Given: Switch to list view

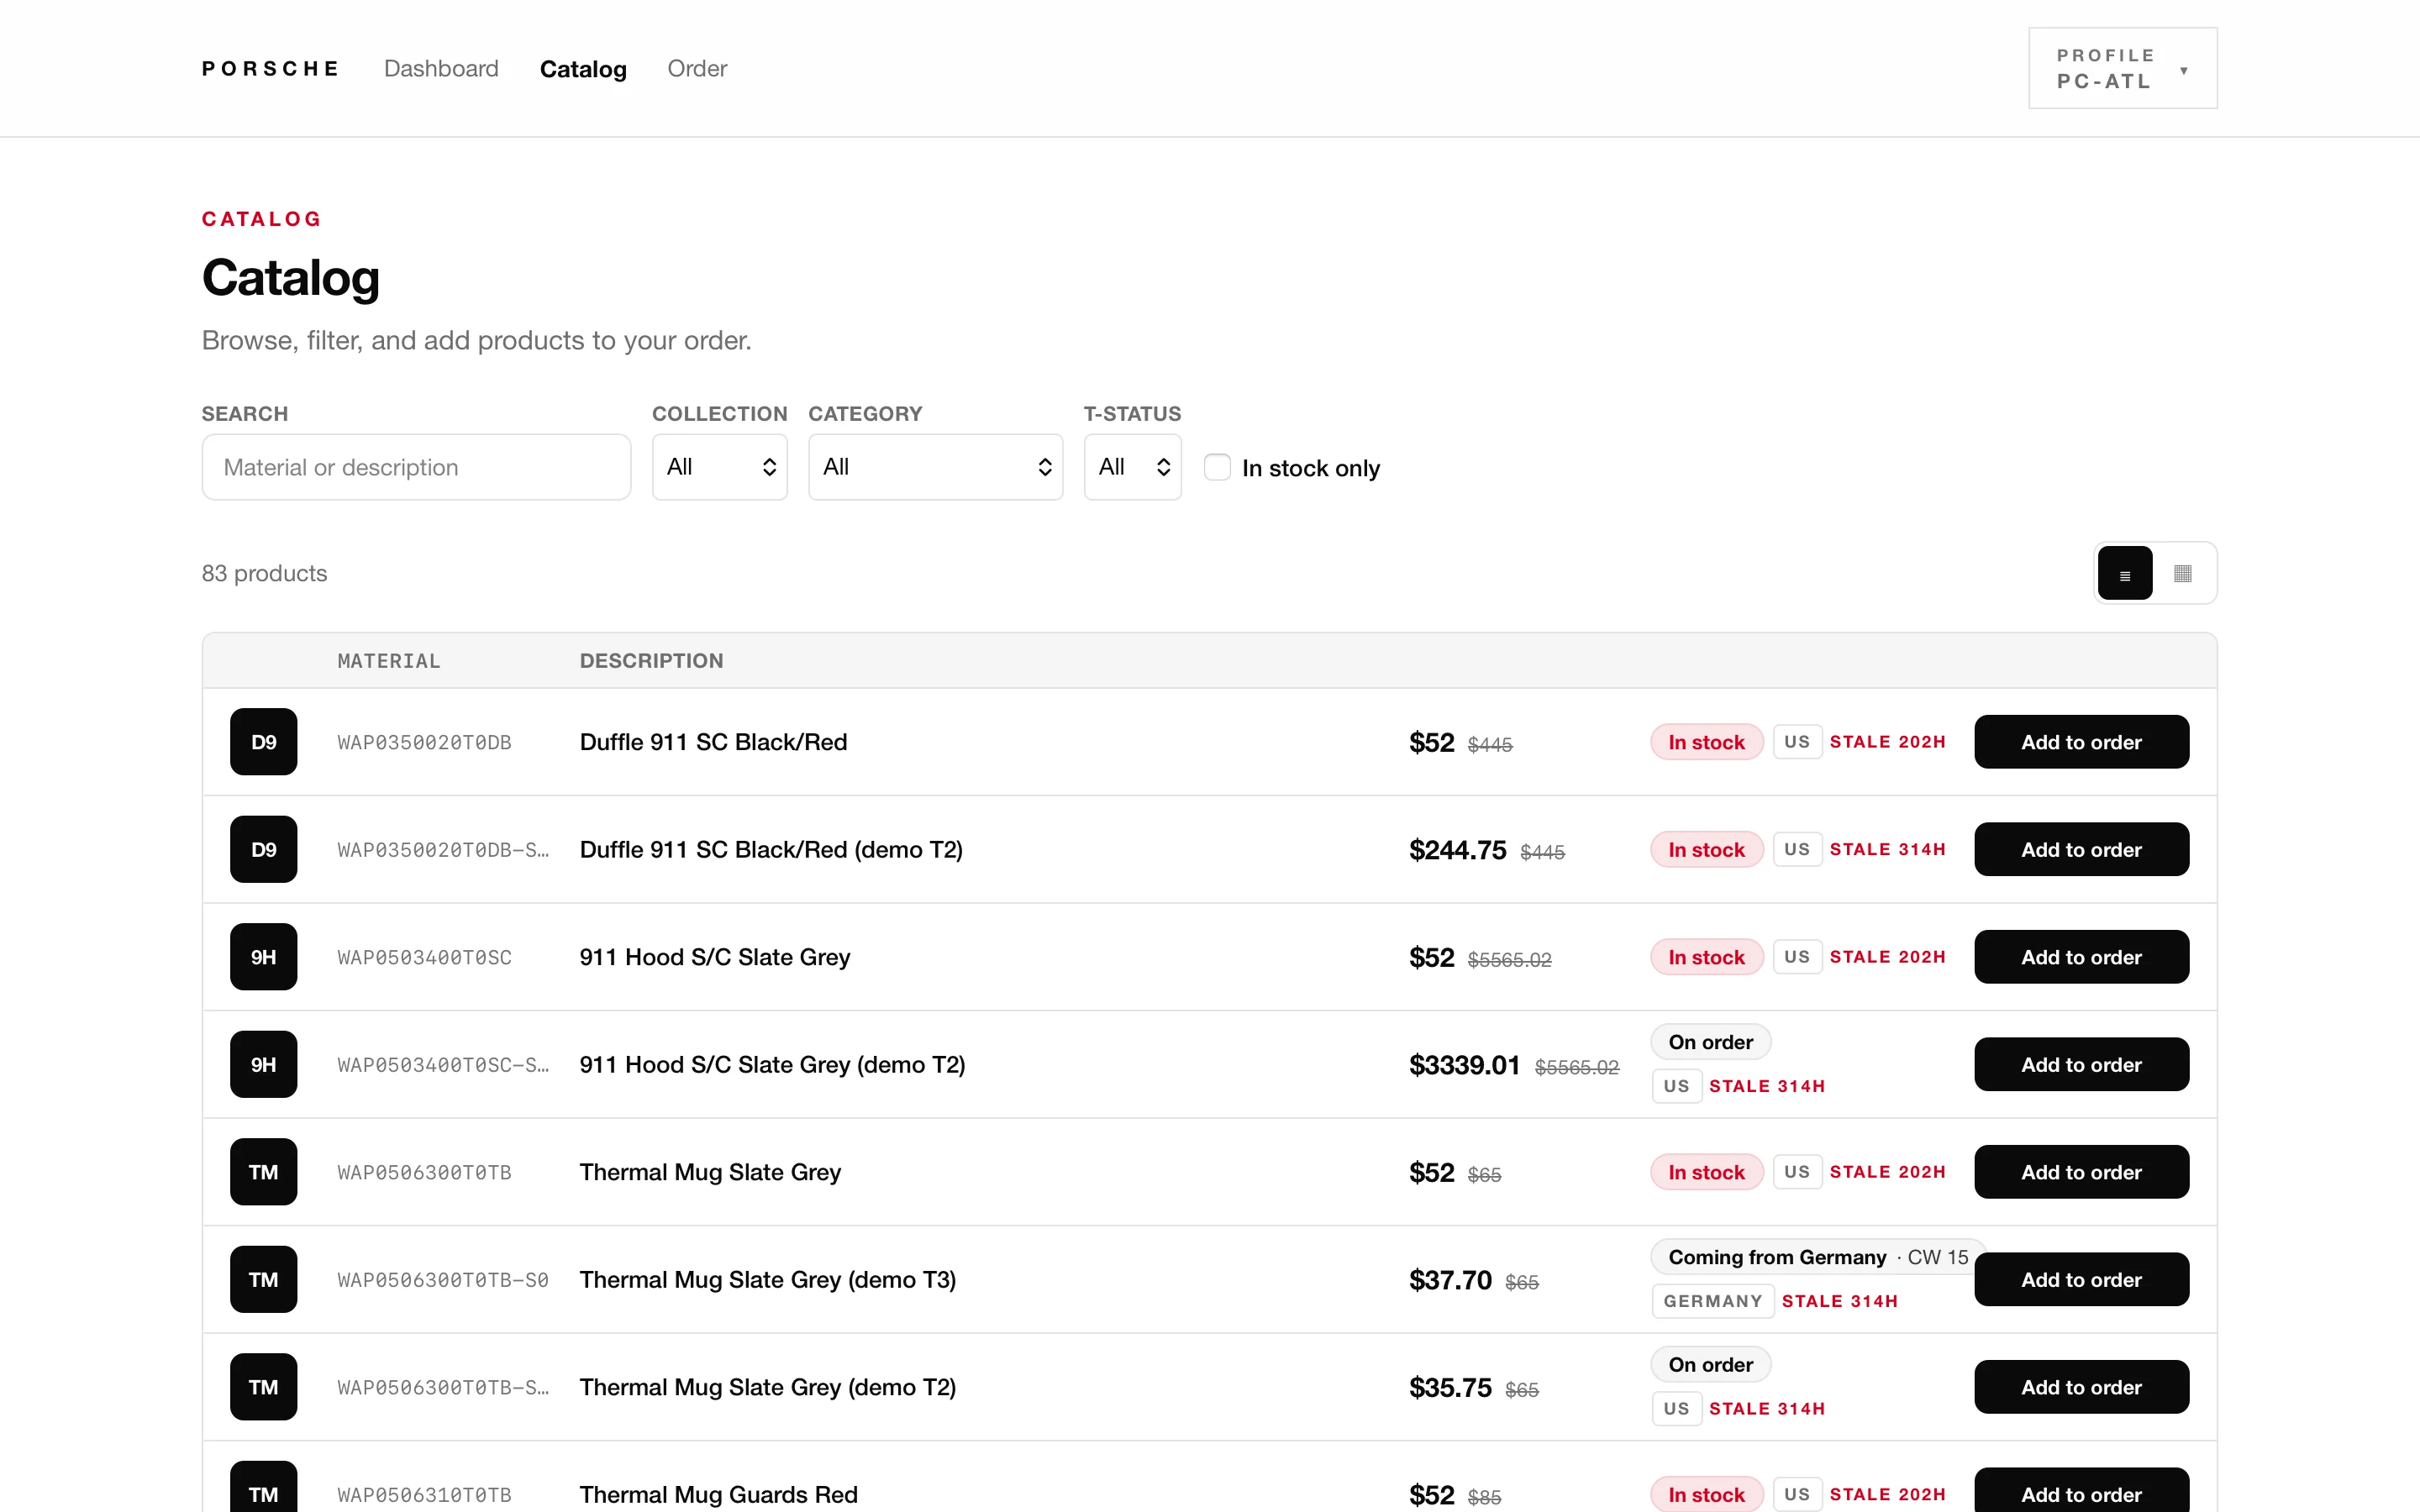Looking at the screenshot, I should tap(2124, 573).
